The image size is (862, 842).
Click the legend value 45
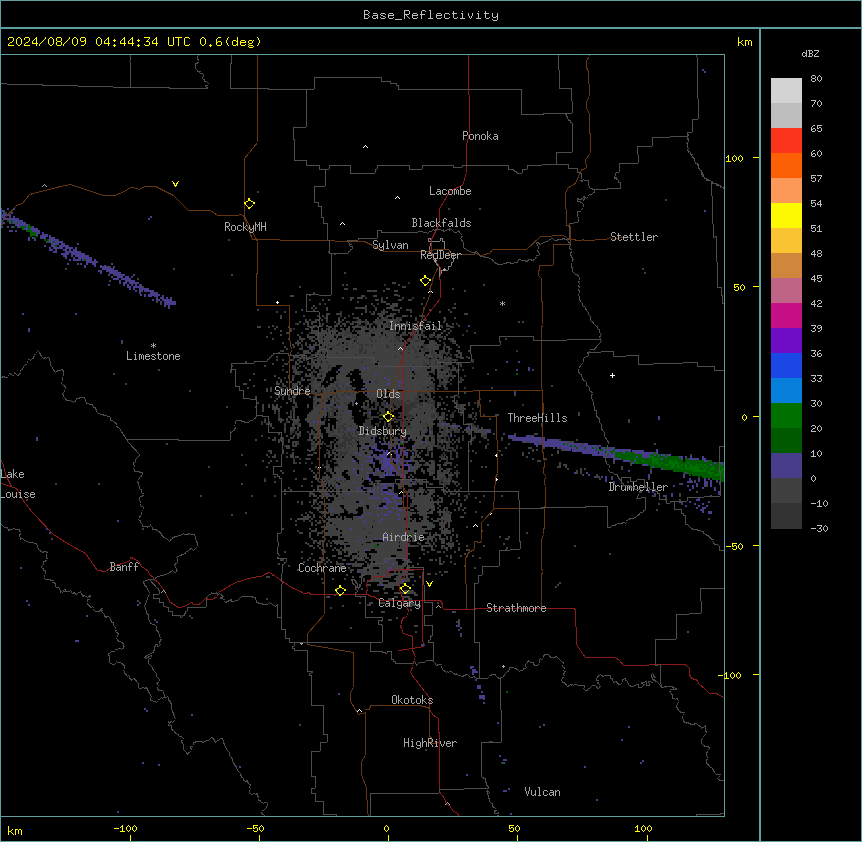(816, 279)
